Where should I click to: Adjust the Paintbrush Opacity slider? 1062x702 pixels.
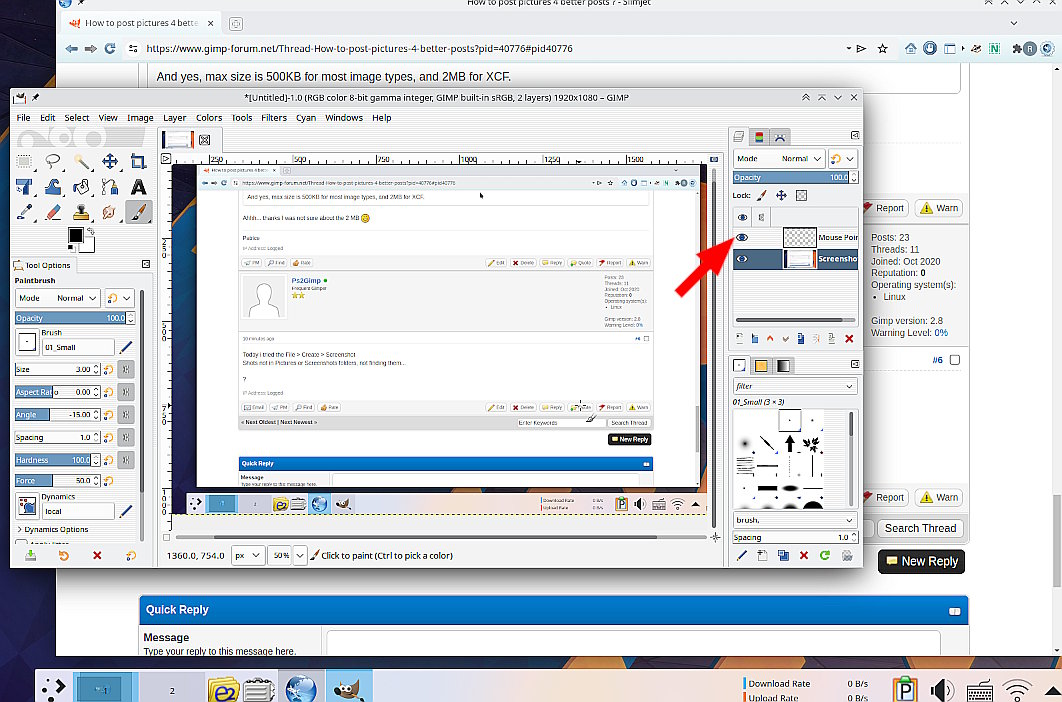tap(75, 318)
